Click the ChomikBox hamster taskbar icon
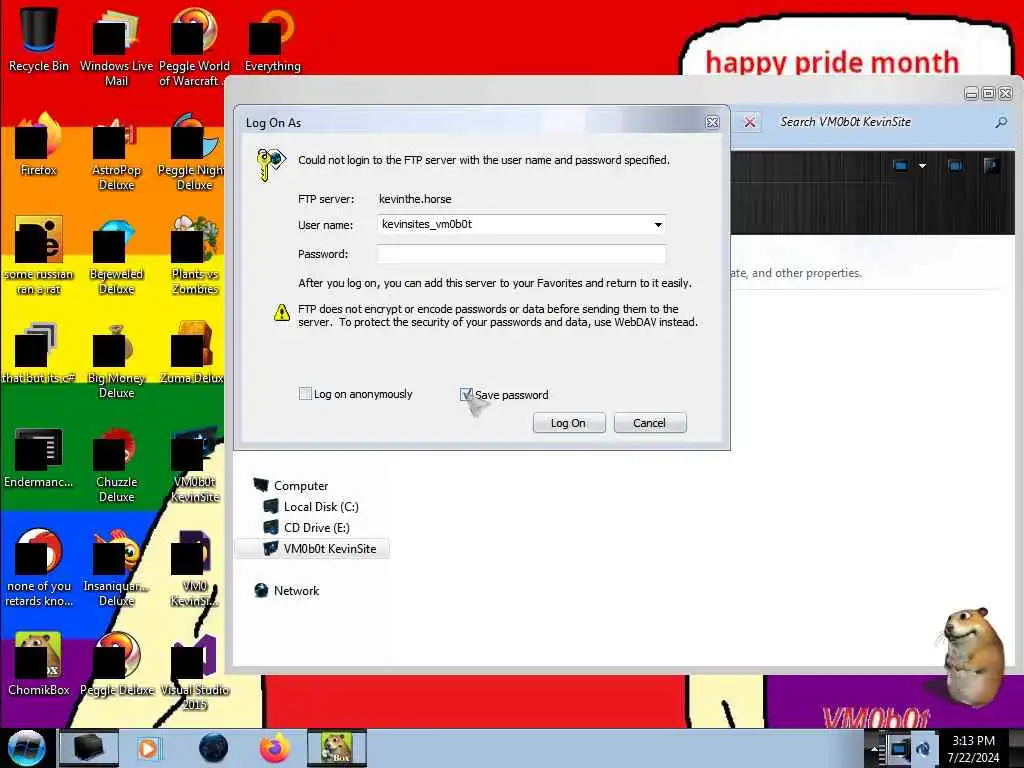Viewport: 1024px width, 768px height. click(337, 748)
